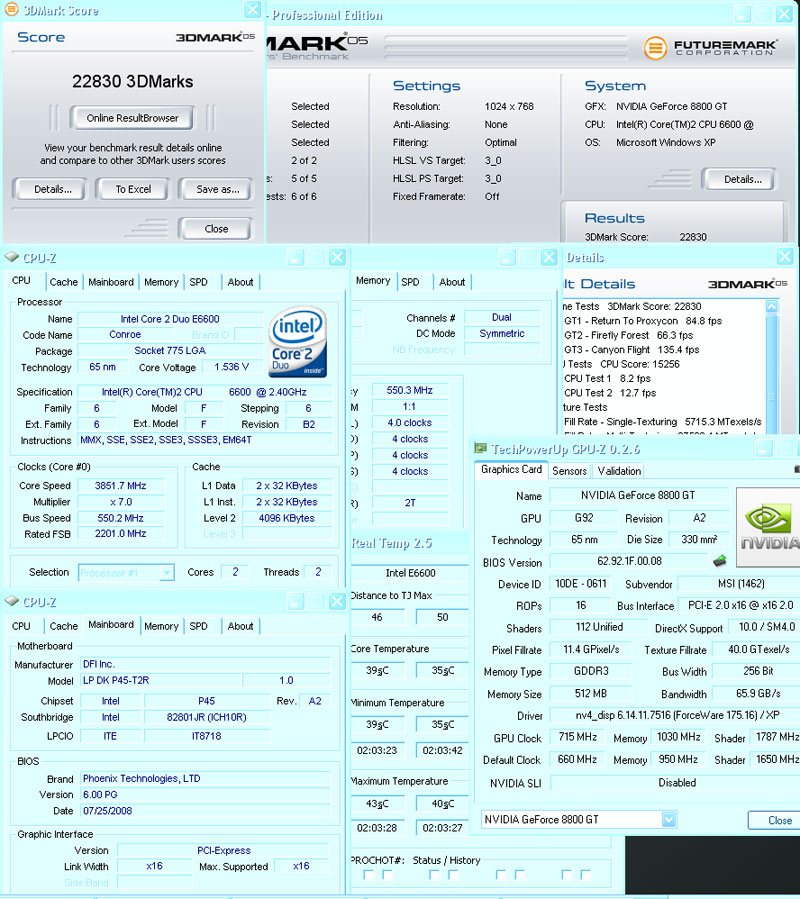
Task: Select the CPU tab in the lower CPU-Z window
Action: (x=21, y=626)
